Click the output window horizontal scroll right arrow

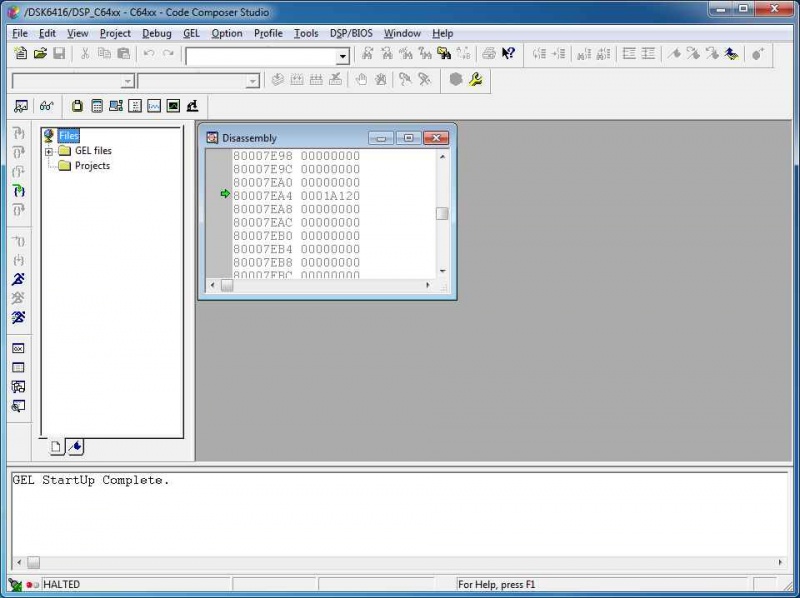[x=780, y=562]
